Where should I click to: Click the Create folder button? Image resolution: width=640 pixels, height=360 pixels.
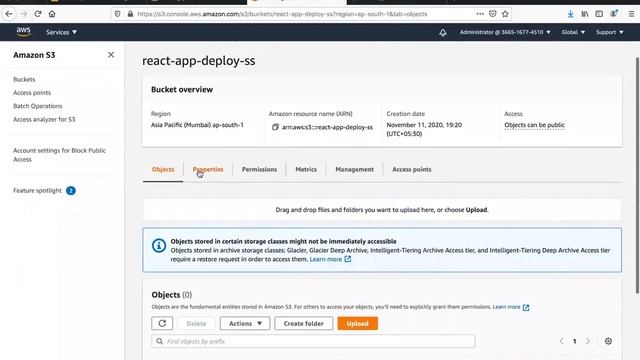[x=304, y=323]
